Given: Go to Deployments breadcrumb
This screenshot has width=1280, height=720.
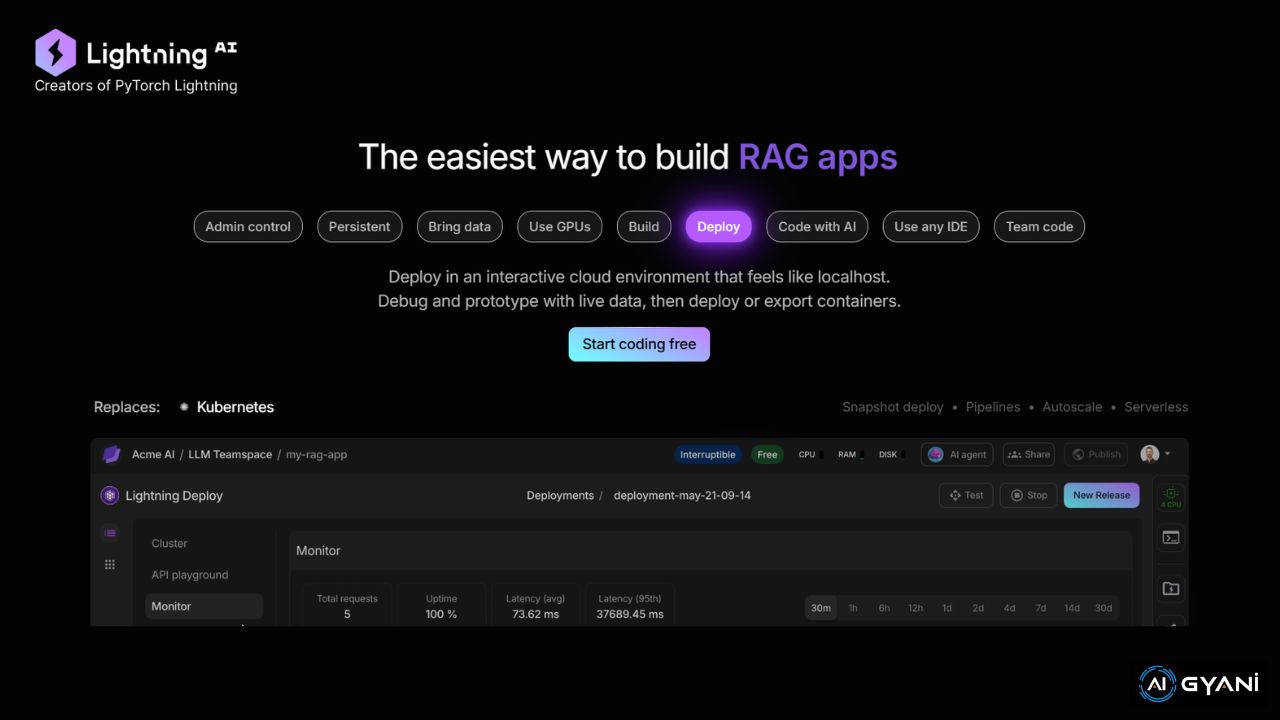Looking at the screenshot, I should (x=560, y=495).
